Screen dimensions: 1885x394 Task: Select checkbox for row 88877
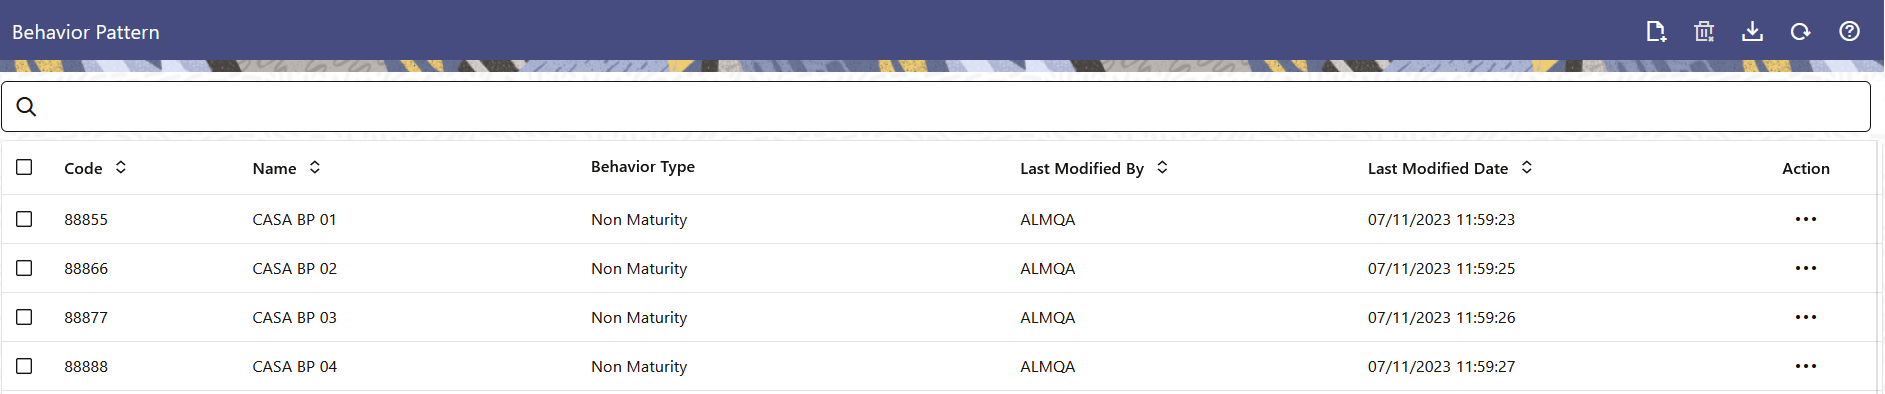click(24, 317)
